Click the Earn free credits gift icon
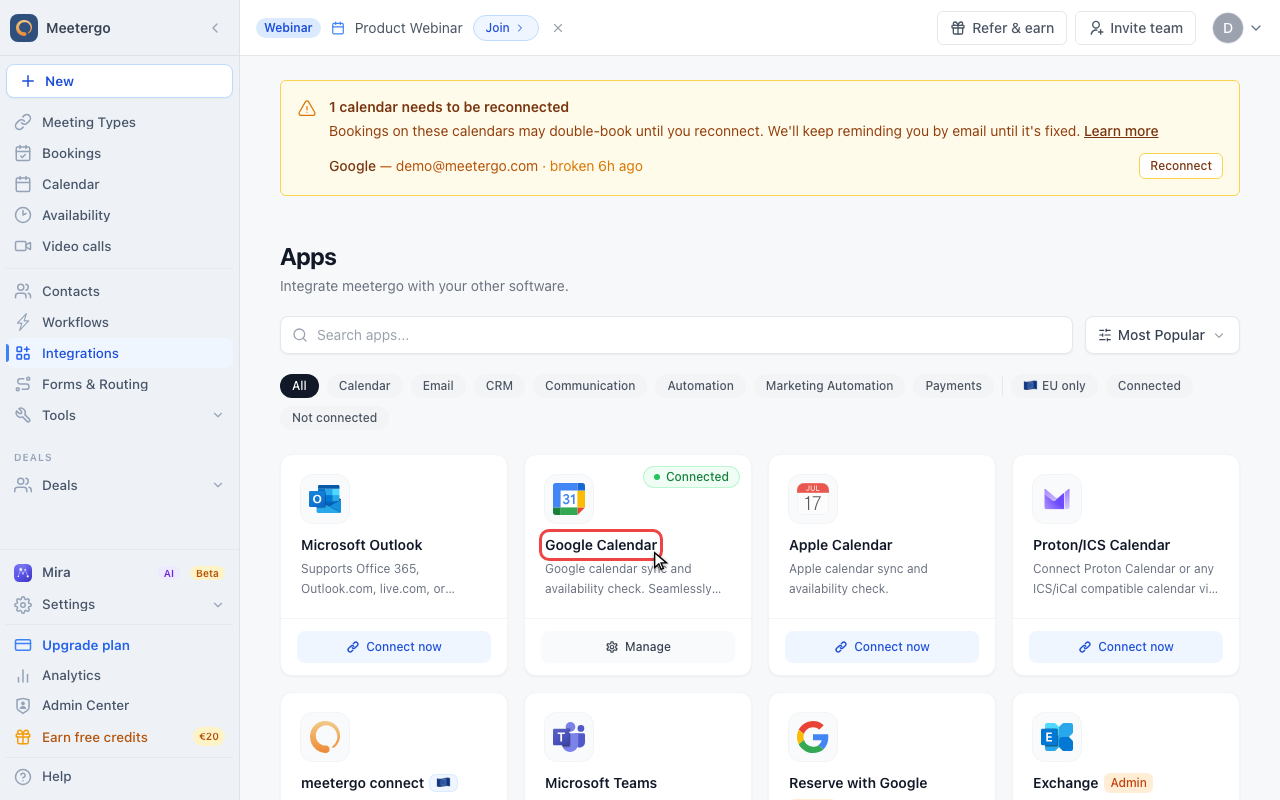Viewport: 1280px width, 800px height. [23, 737]
